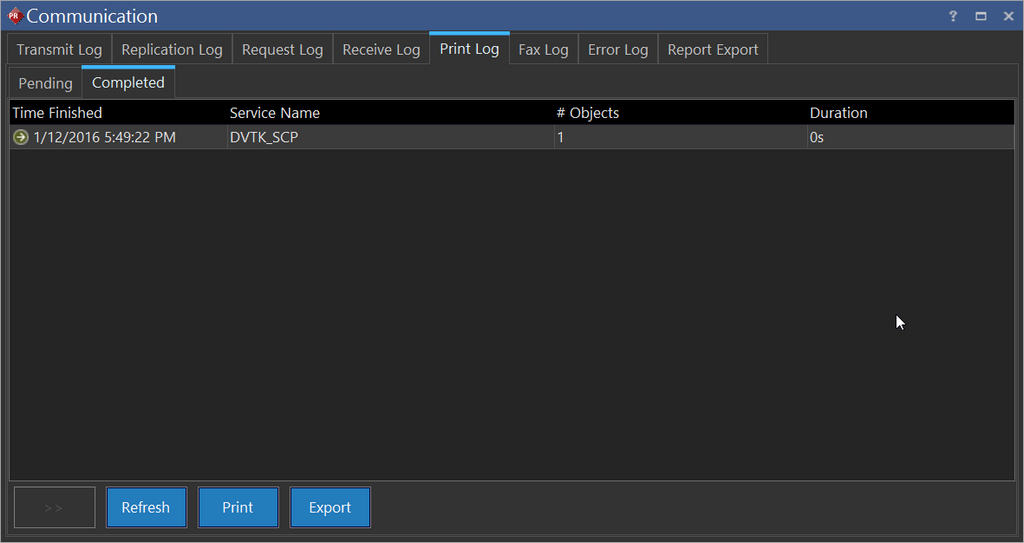Go to the Request Log tab
This screenshot has width=1024, height=543.
pos(282,49)
